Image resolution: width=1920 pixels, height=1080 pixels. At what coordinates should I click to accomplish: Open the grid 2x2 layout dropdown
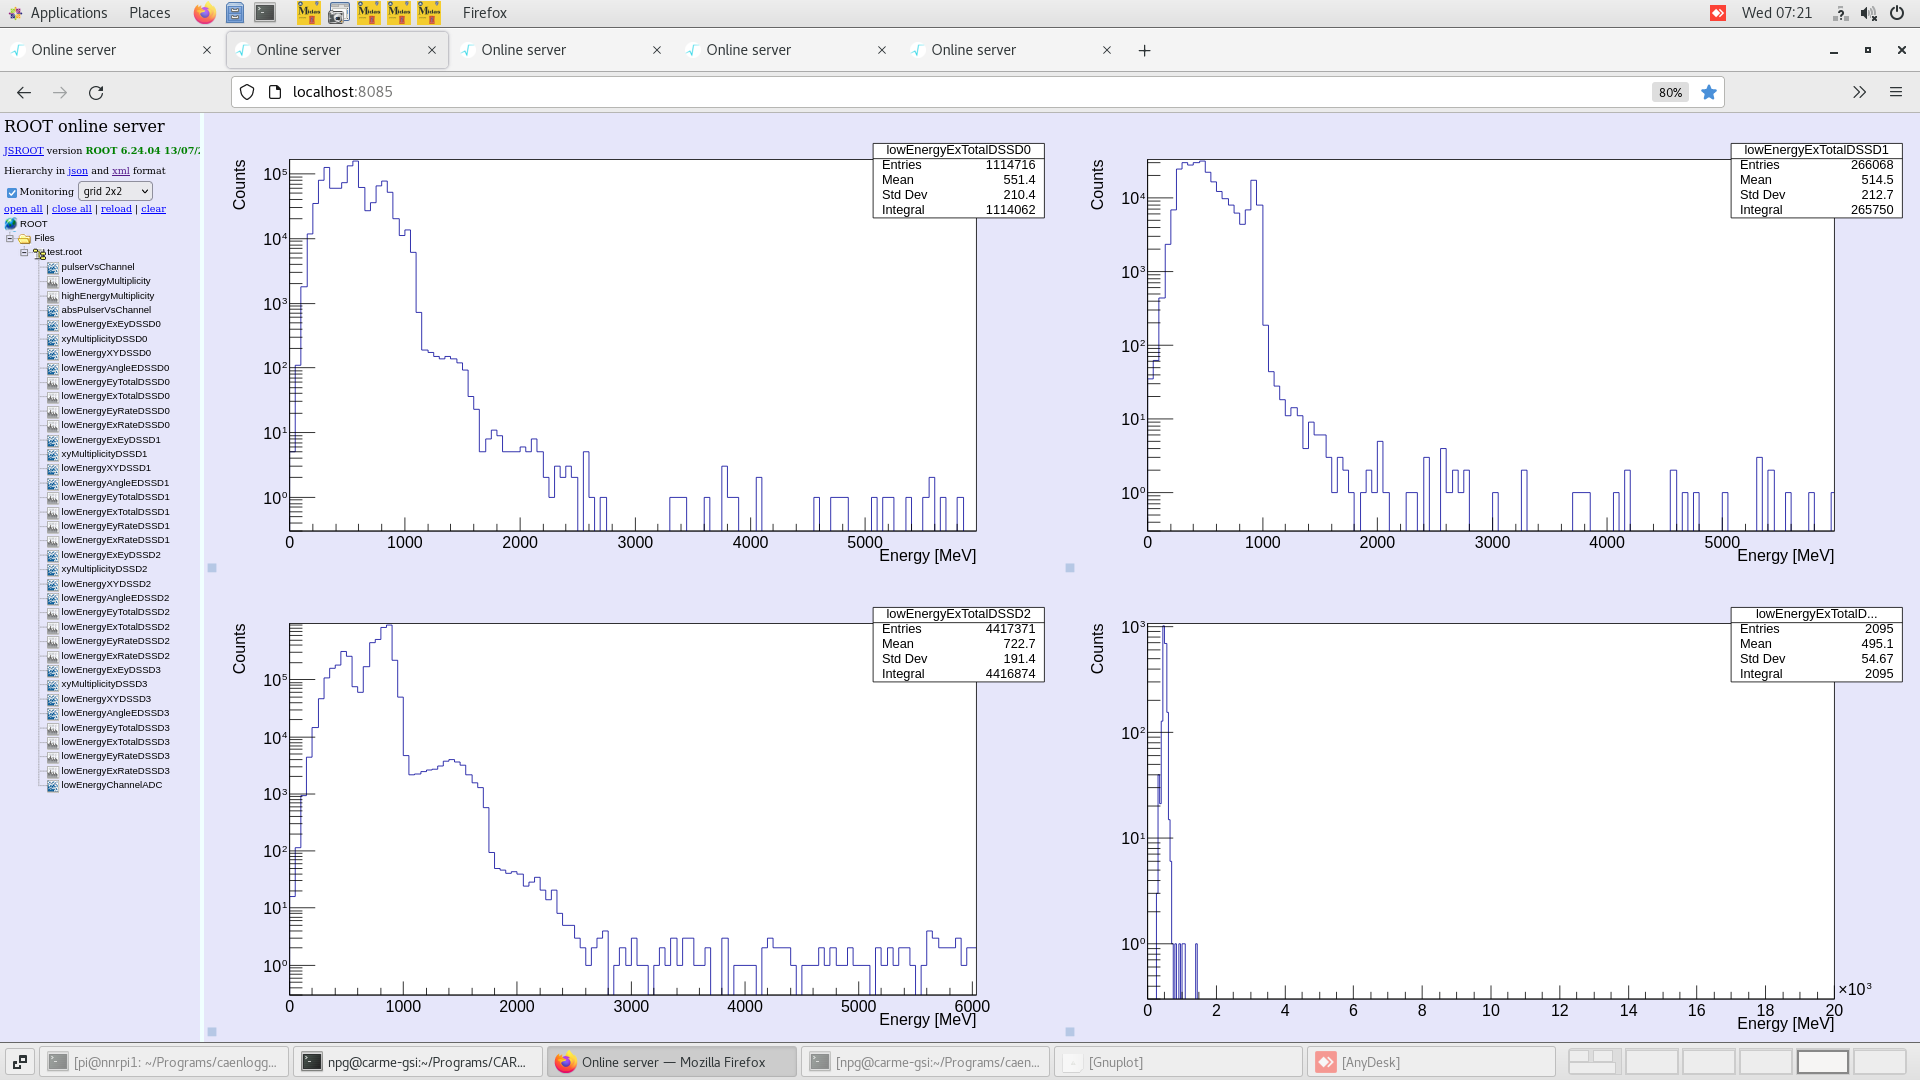[115, 191]
